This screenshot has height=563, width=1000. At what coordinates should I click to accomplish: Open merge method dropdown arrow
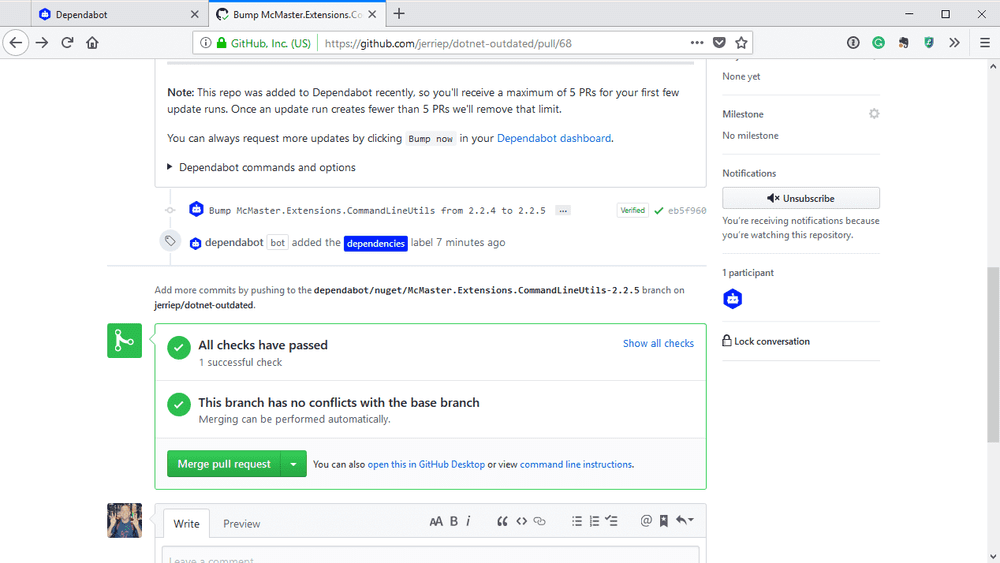[x=293, y=464]
